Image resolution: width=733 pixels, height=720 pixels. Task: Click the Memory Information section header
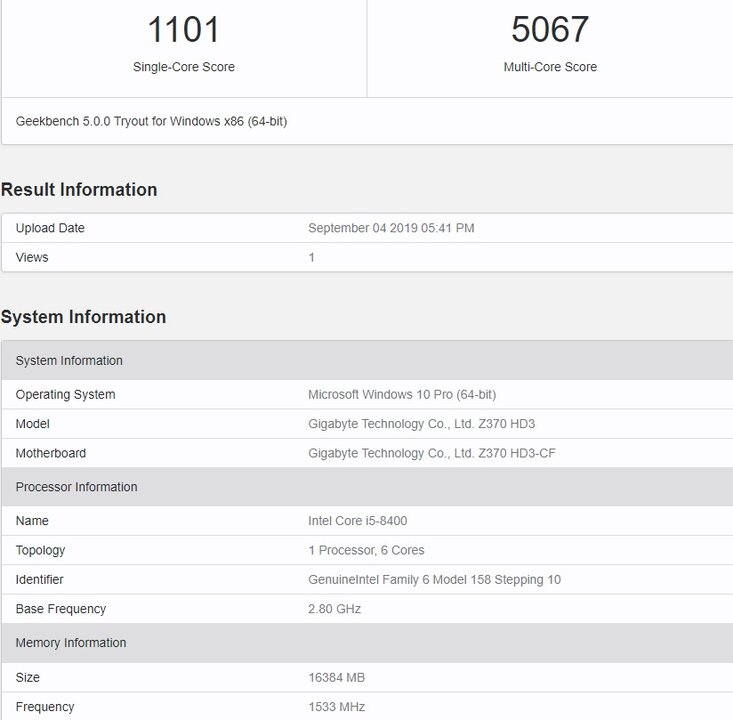click(366, 643)
